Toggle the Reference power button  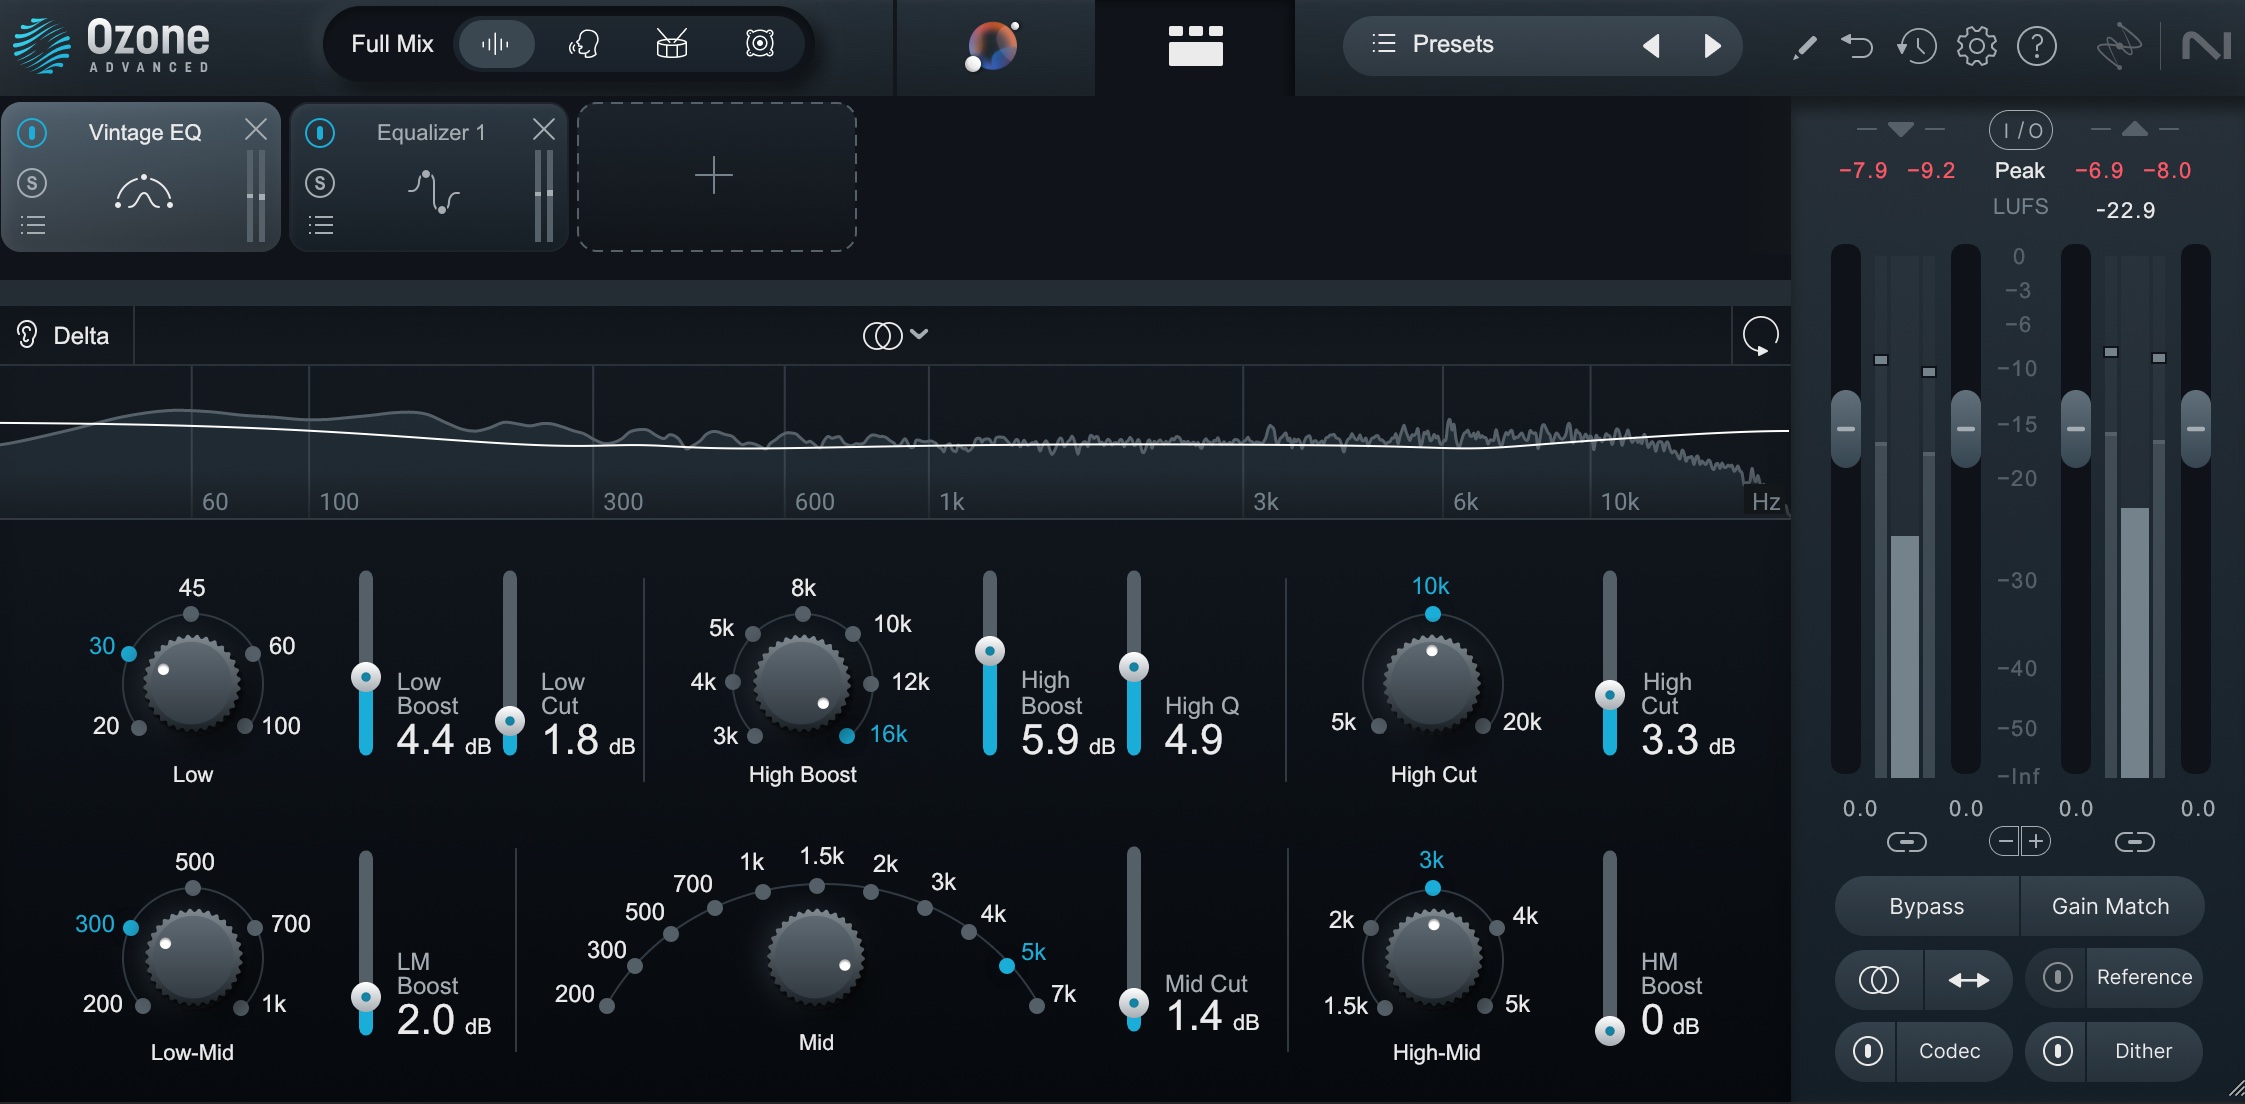tap(2057, 977)
